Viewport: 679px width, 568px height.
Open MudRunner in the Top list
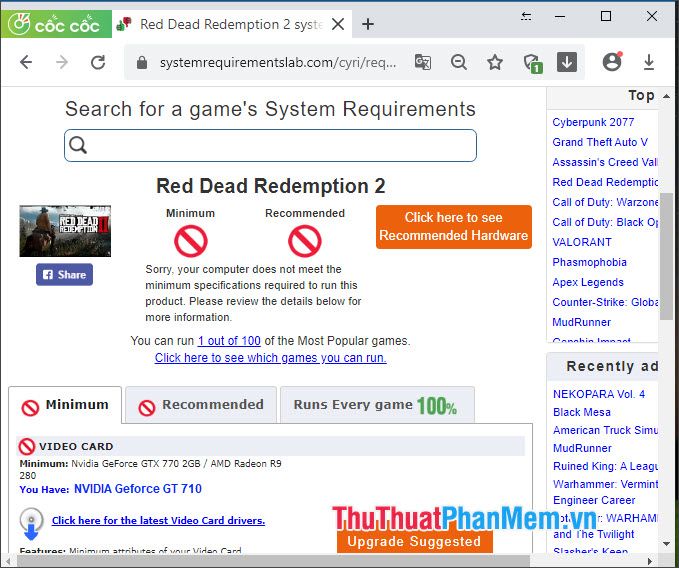[581, 322]
